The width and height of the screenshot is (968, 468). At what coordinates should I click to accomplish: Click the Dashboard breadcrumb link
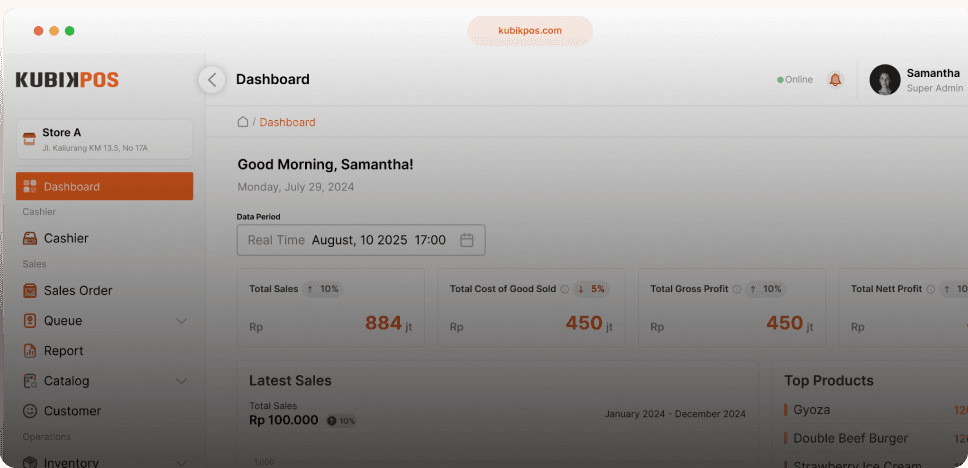coord(287,122)
